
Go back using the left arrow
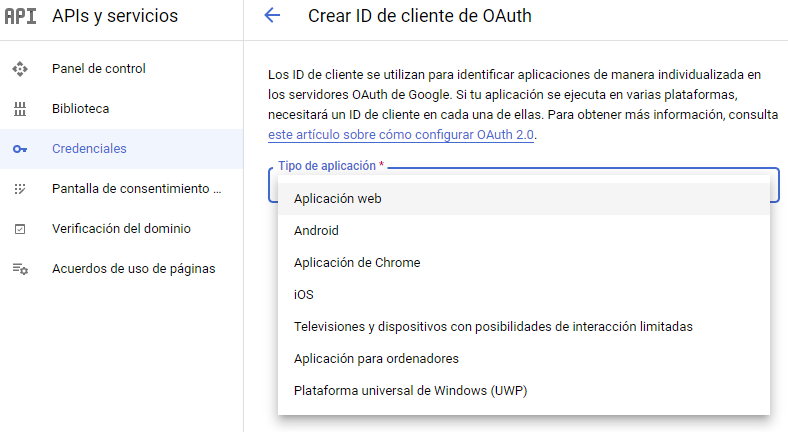tap(271, 15)
